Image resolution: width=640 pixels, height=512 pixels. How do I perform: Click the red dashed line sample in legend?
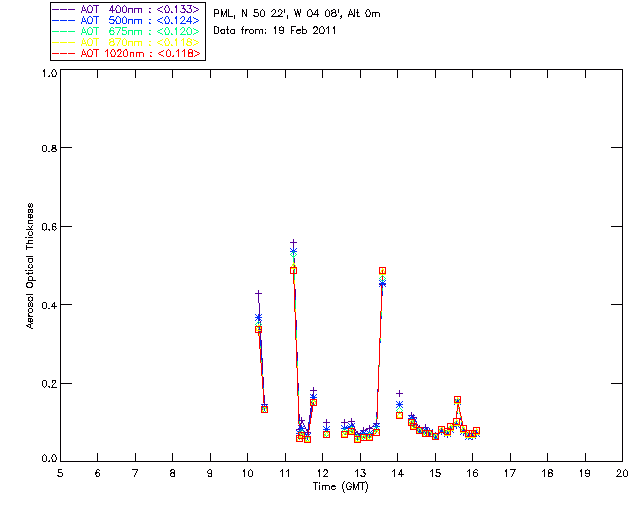pyautogui.click(x=64, y=53)
